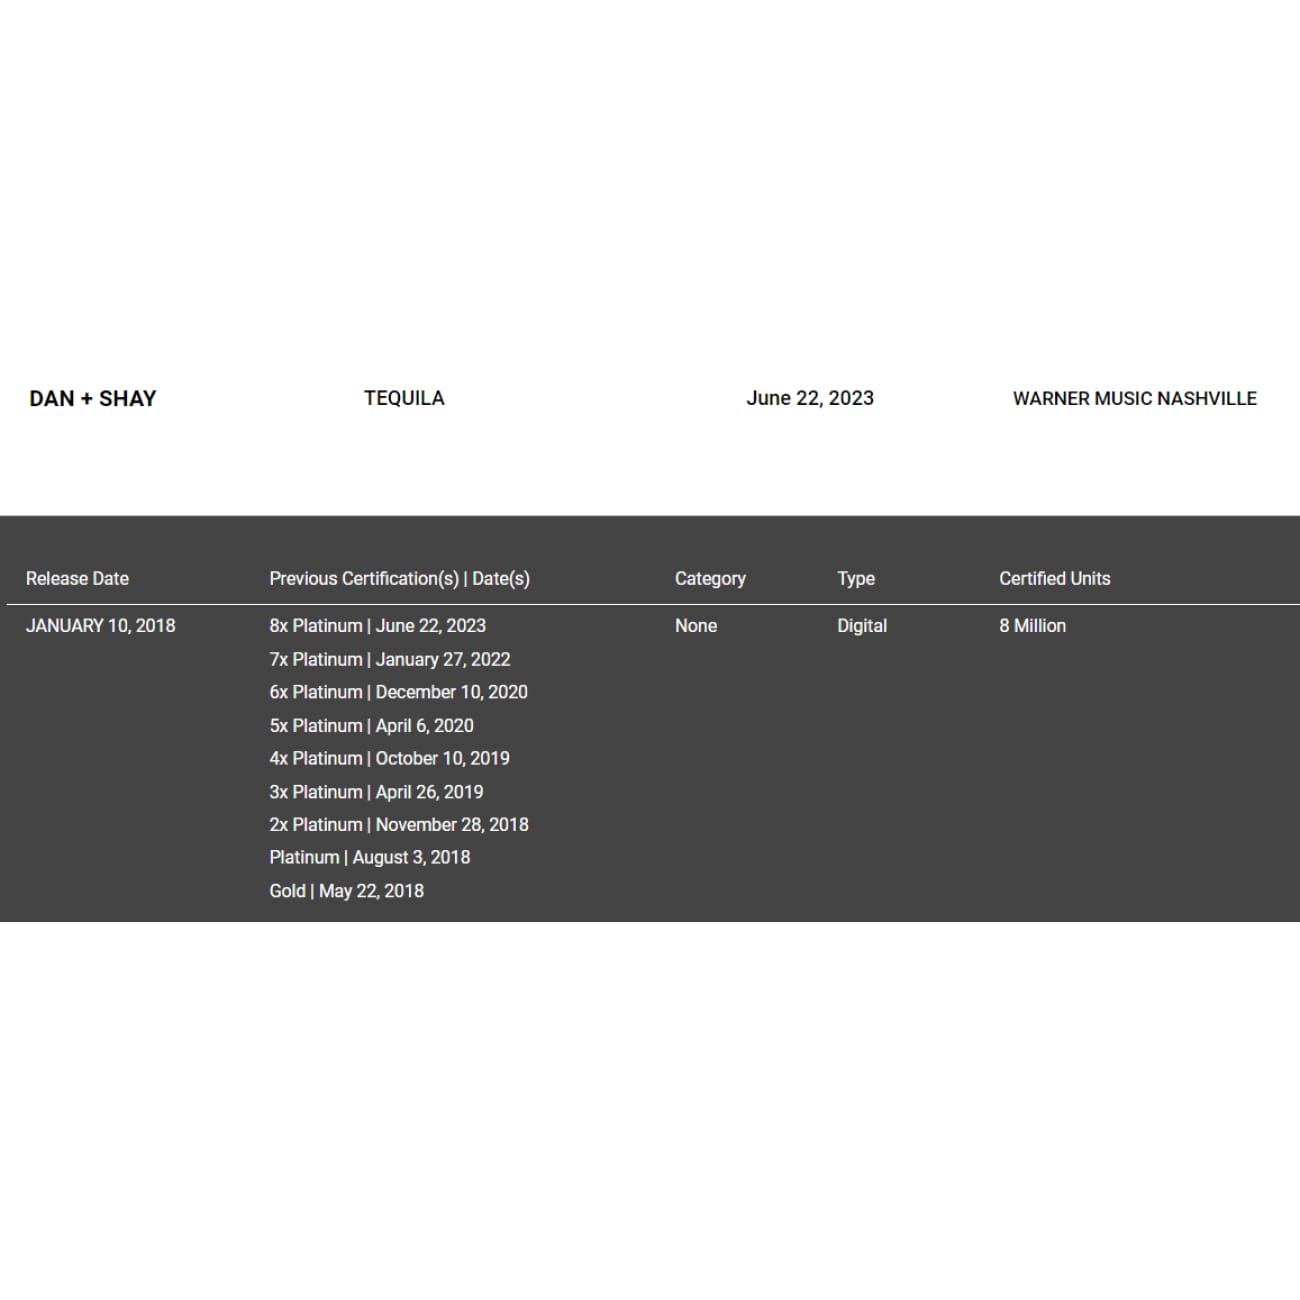
Task: Click the 8x Platinum | June 22, 2023 entry
Action: coord(378,626)
